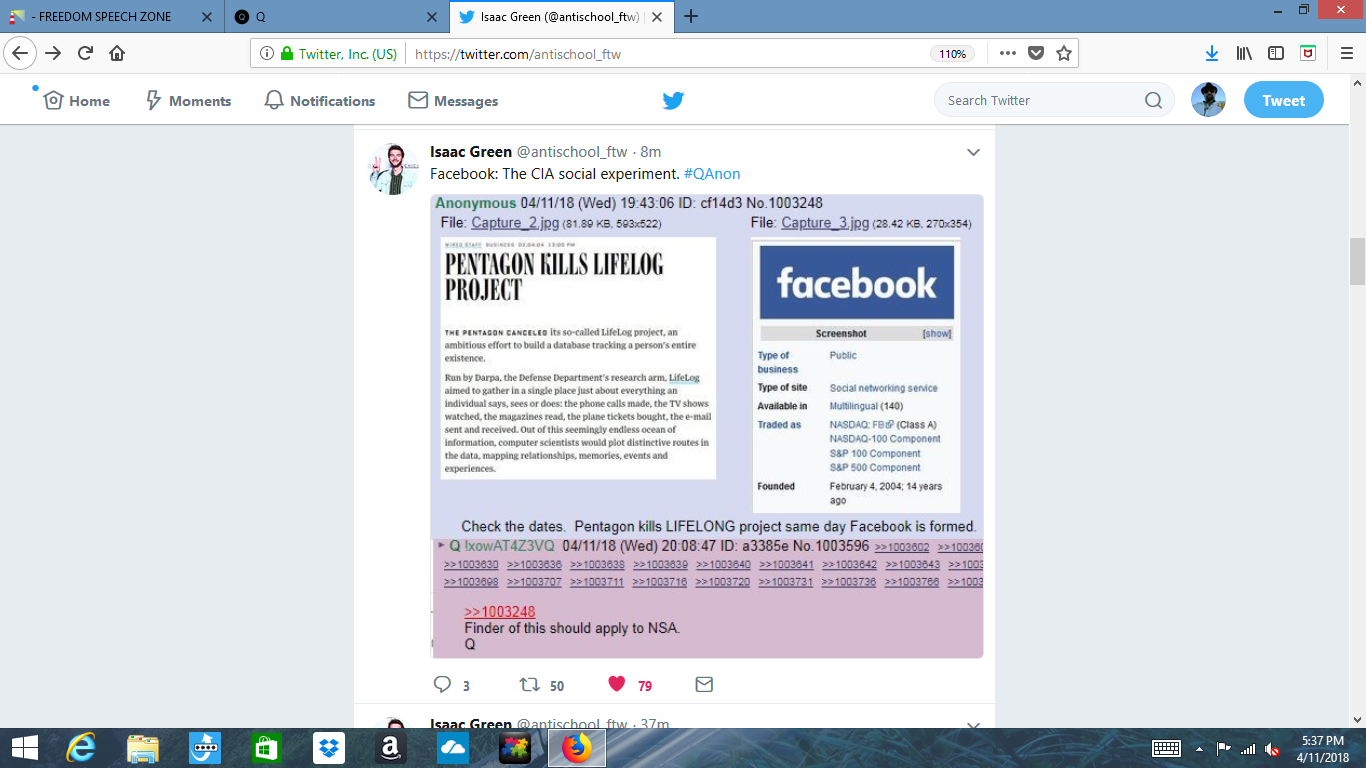This screenshot has width=1366, height=768.
Task: Toggle the red heart like button
Action: pos(616,684)
